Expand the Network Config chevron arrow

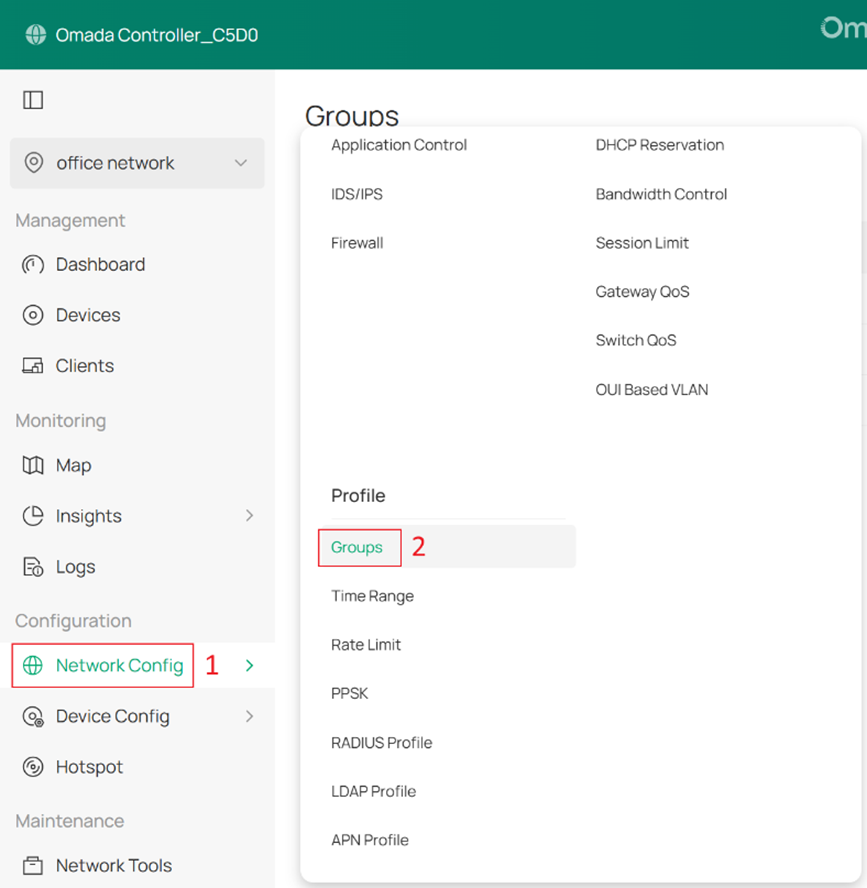(249, 666)
